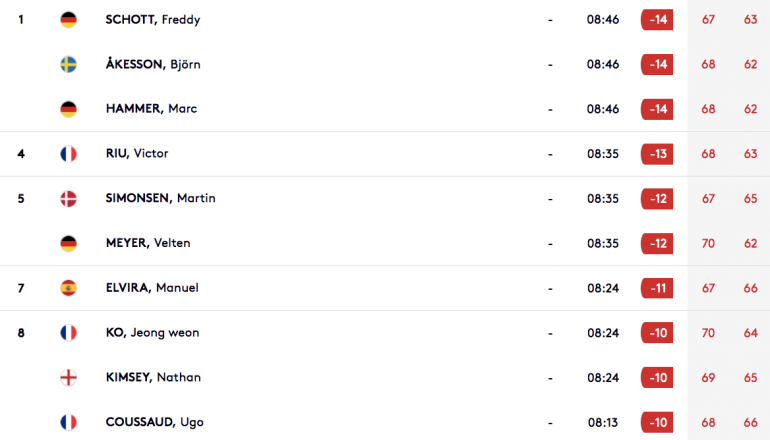
Task: Click the German flag beside Marc Hammer
Action: click(68, 109)
